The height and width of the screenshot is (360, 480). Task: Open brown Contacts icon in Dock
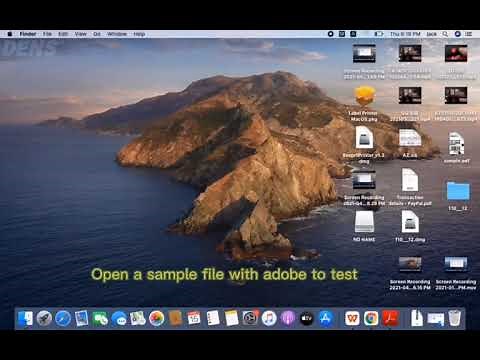click(175, 318)
